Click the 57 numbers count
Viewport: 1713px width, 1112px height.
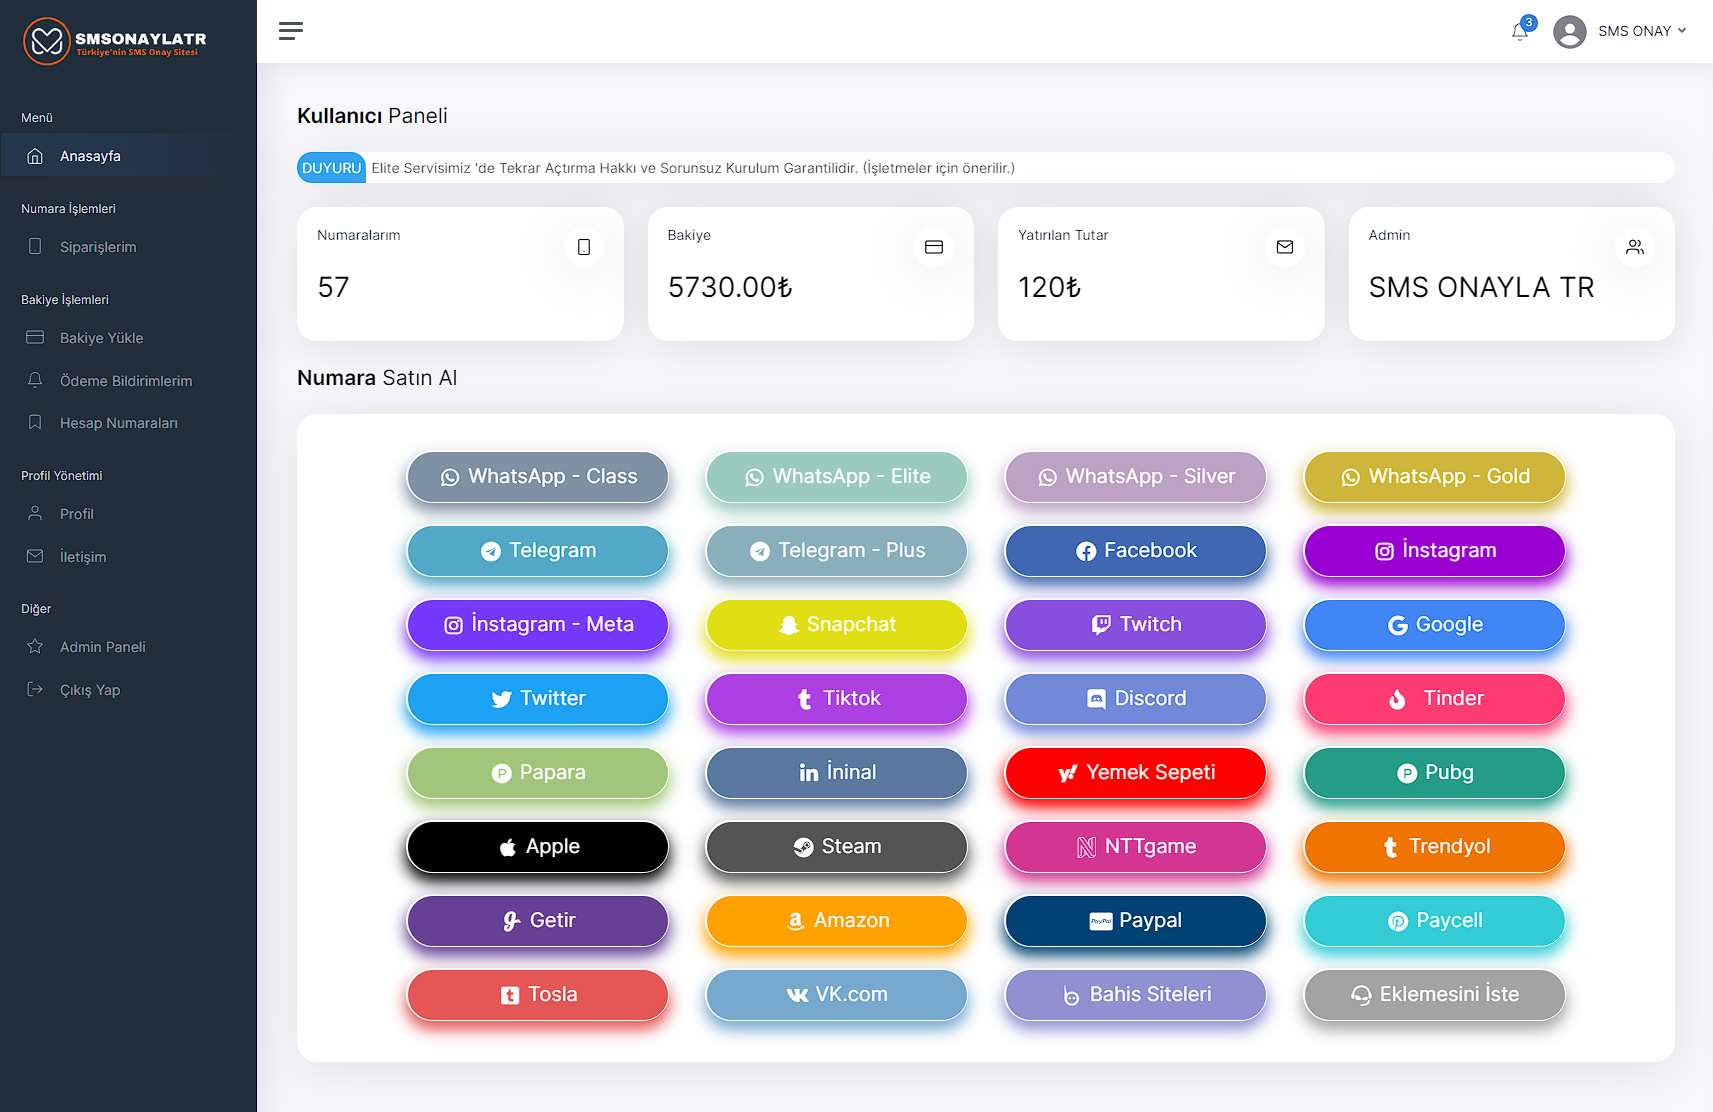[x=333, y=288]
